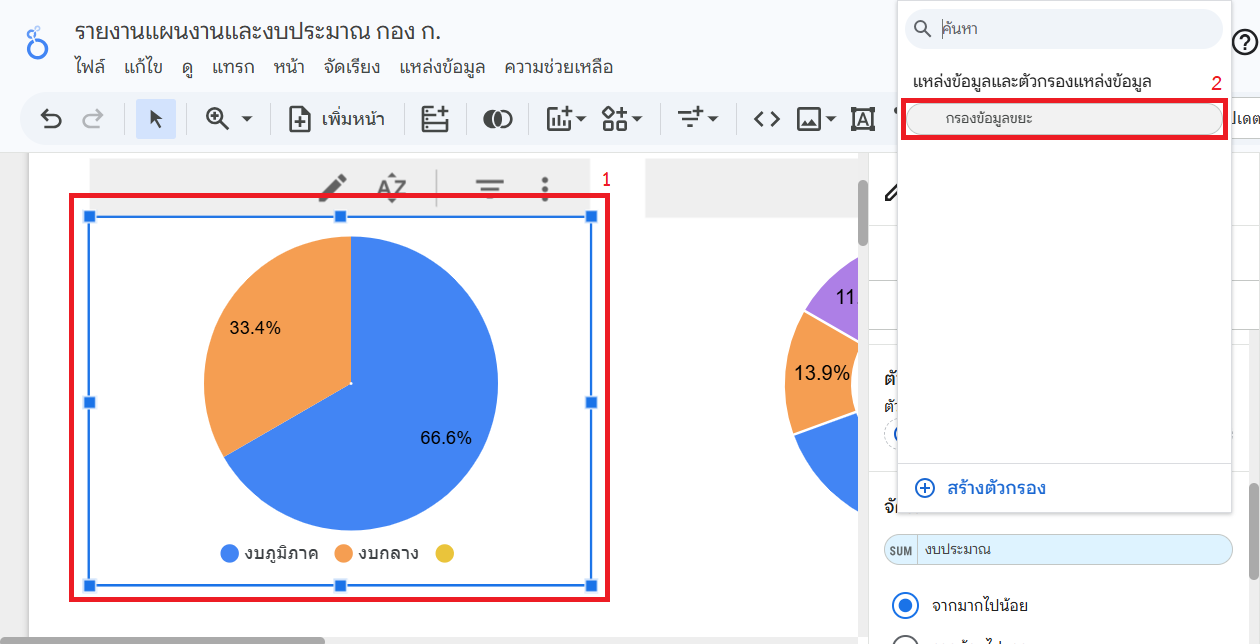Select the pointer selection mode tool
The height and width of the screenshot is (644, 1260).
tap(155, 119)
